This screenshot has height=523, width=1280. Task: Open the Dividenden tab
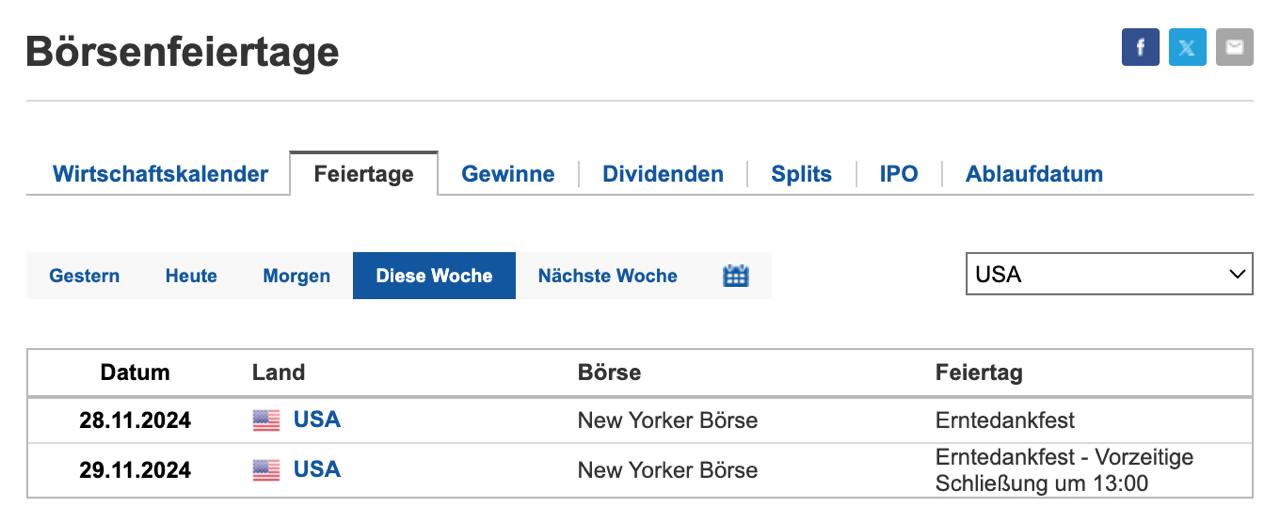coord(663,174)
